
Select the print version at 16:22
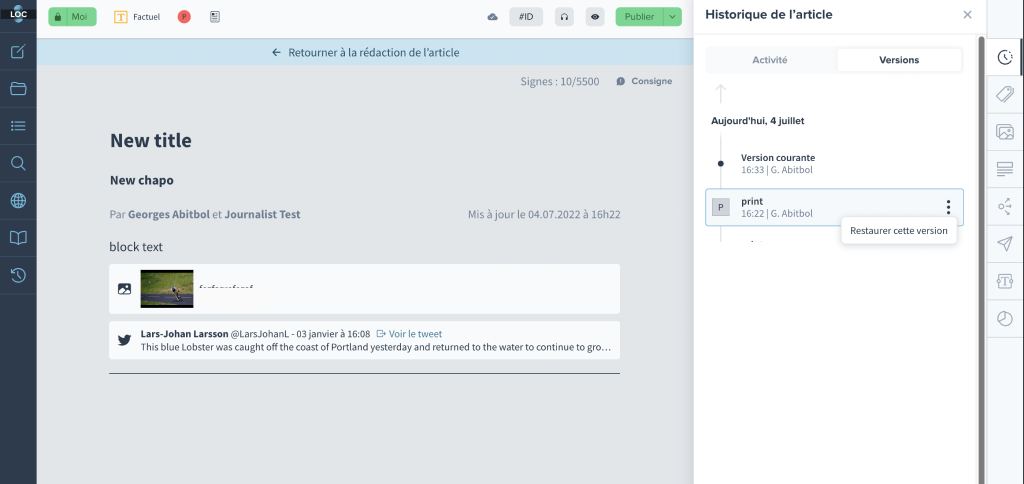click(x=834, y=208)
